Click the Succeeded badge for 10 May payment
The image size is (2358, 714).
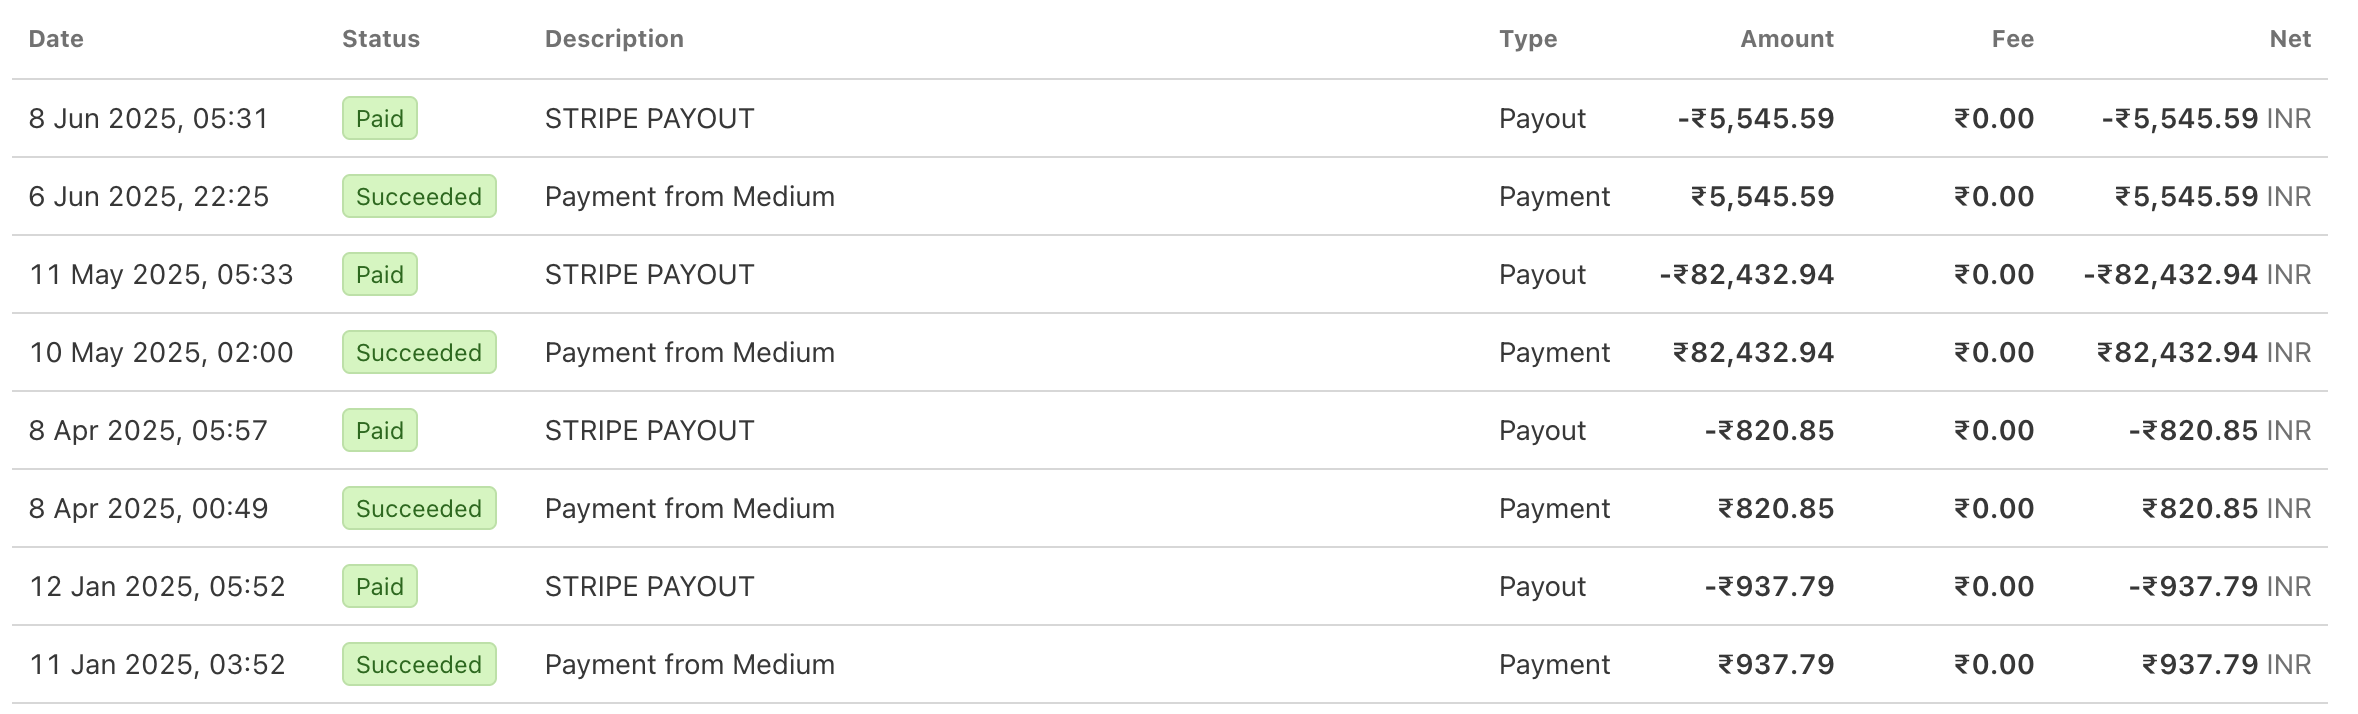[419, 352]
